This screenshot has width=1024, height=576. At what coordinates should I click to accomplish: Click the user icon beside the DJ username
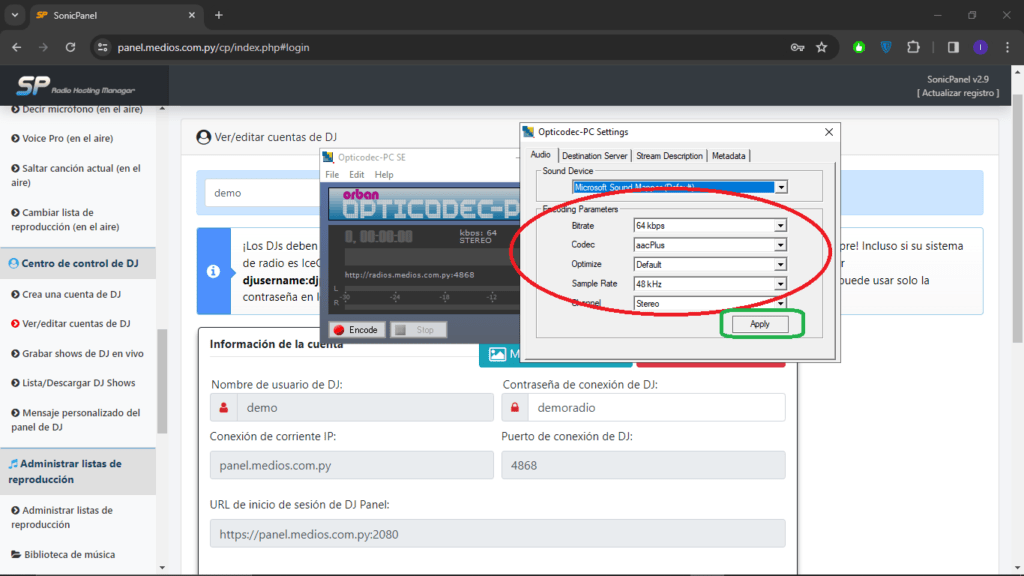pos(223,408)
